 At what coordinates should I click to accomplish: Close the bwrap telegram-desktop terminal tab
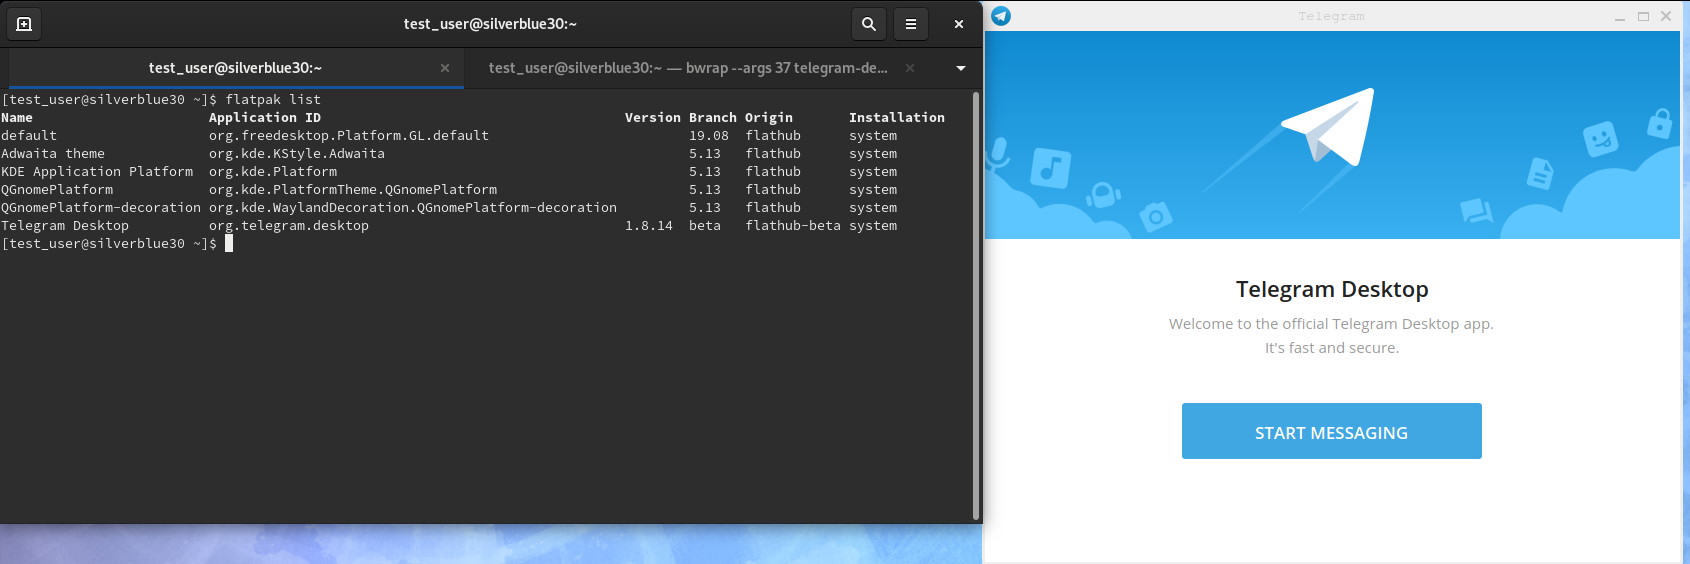click(910, 68)
